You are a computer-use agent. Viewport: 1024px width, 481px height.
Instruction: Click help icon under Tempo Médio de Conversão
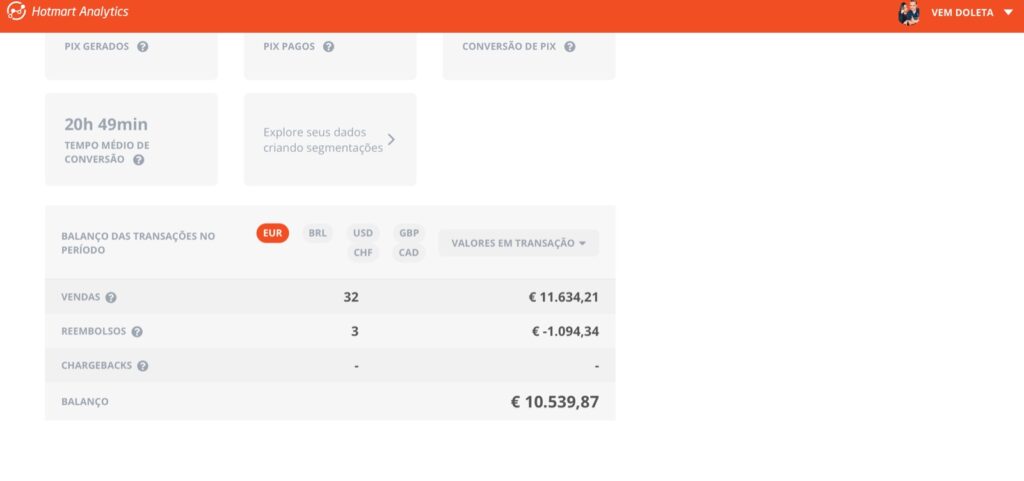click(x=139, y=160)
